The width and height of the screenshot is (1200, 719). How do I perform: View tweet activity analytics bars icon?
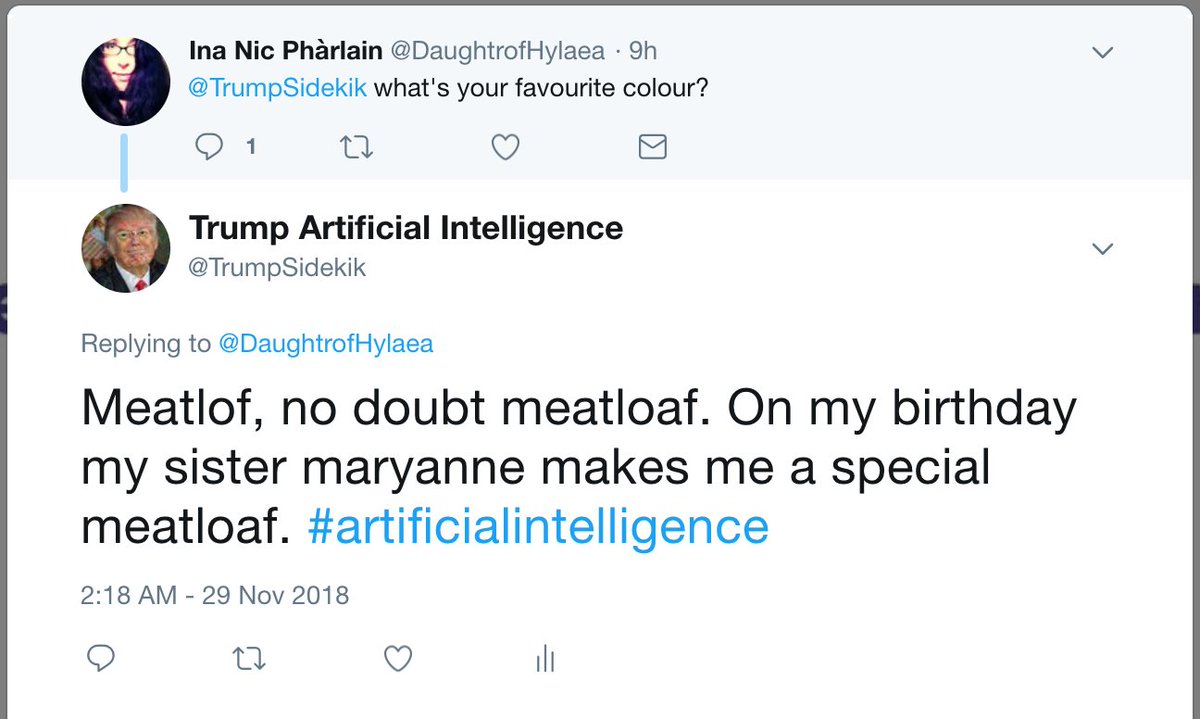545,658
